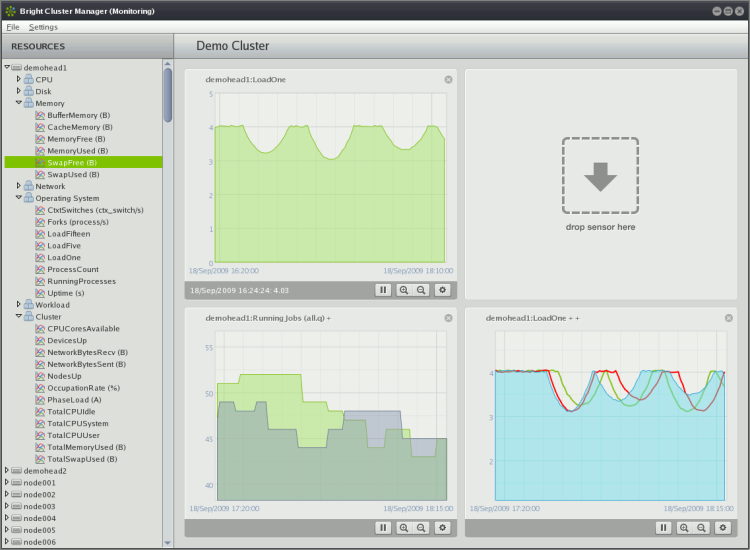Click the NetworkBytesRecv (B) sensor icon
This screenshot has width=750, height=550.
tap(40, 352)
